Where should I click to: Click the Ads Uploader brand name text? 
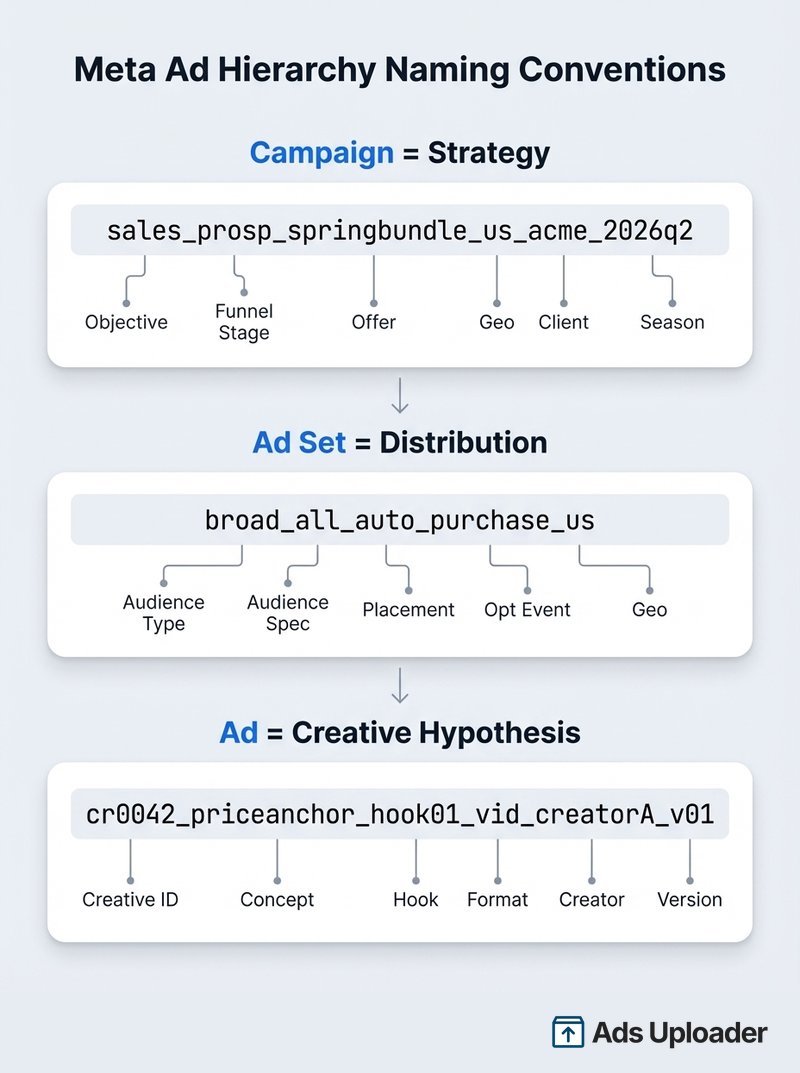click(679, 1033)
